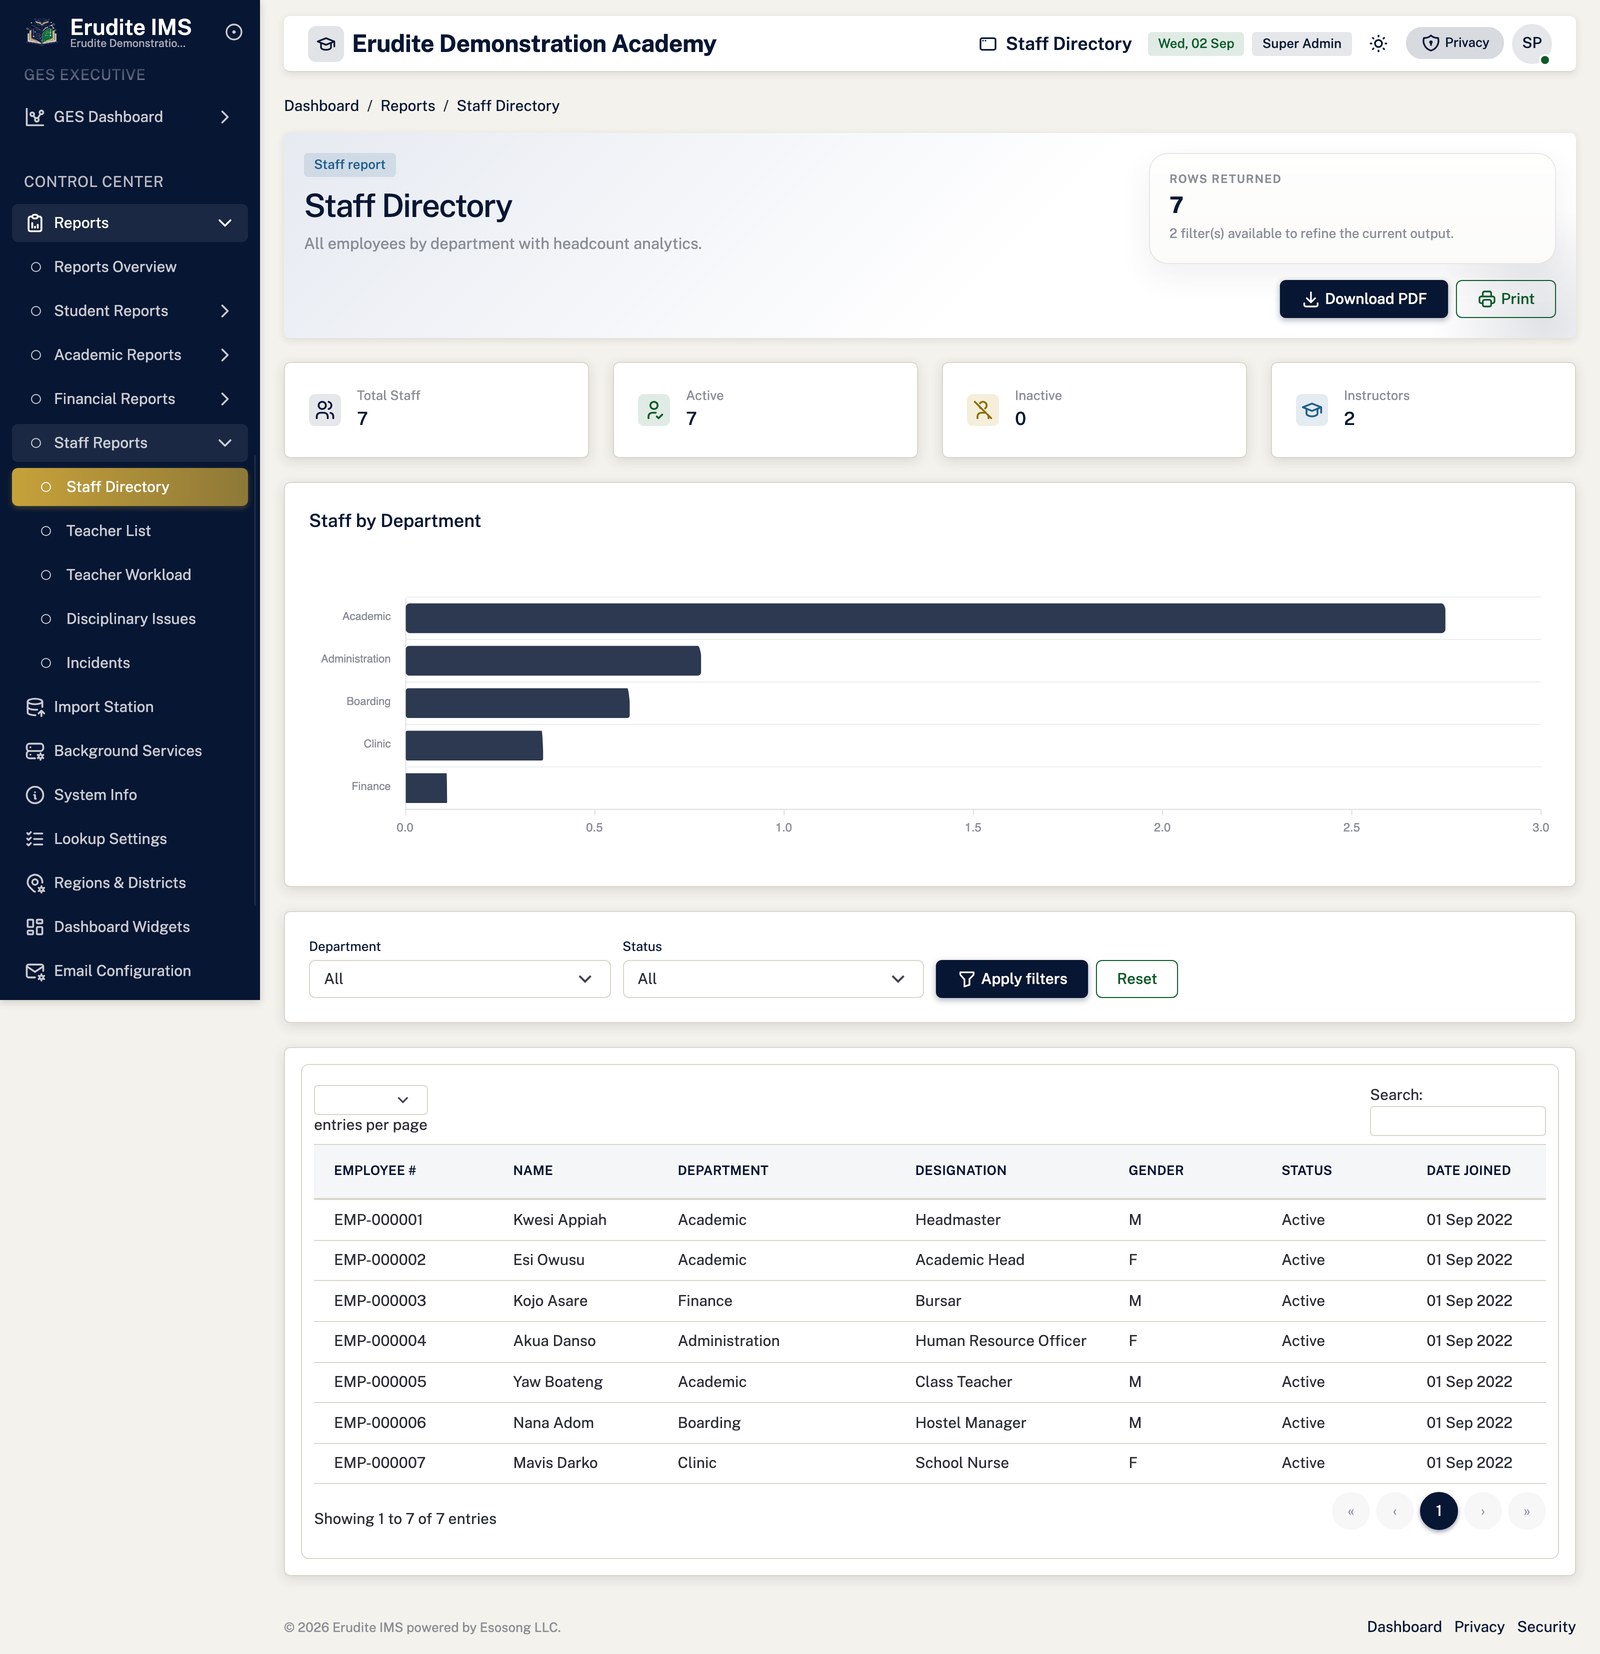Image resolution: width=1600 pixels, height=1654 pixels.
Task: Click the Inactive staff user icon
Action: [x=983, y=410]
